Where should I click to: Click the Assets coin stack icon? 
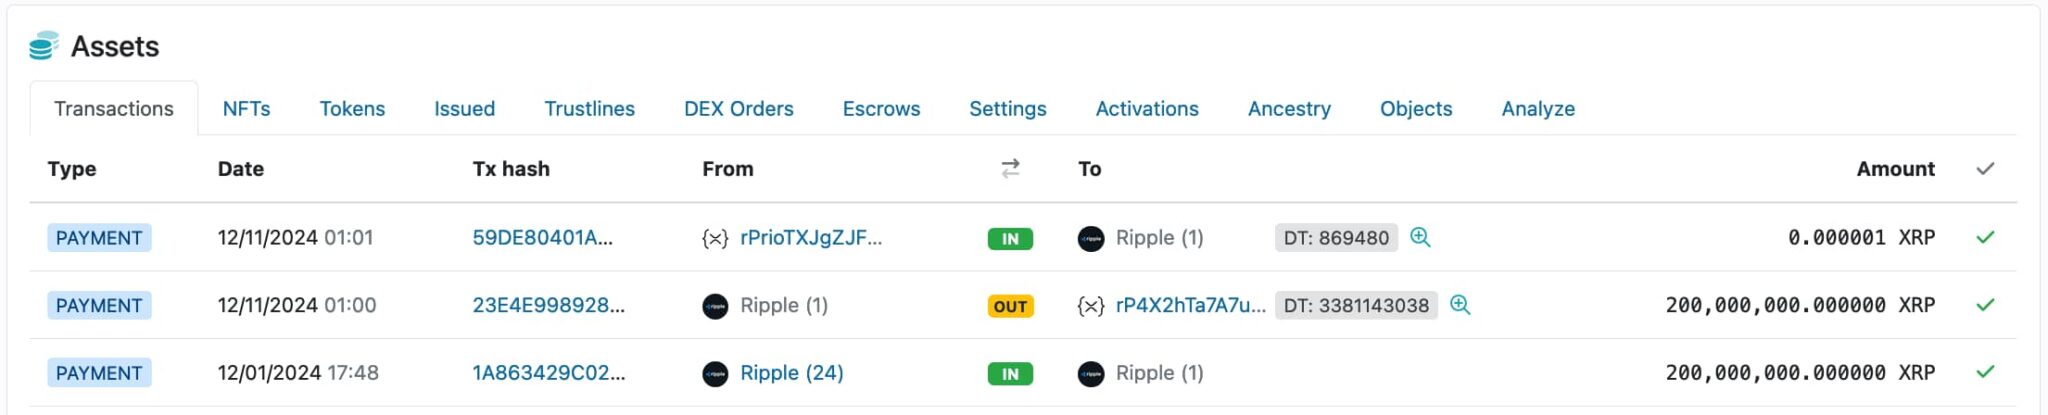(x=43, y=46)
